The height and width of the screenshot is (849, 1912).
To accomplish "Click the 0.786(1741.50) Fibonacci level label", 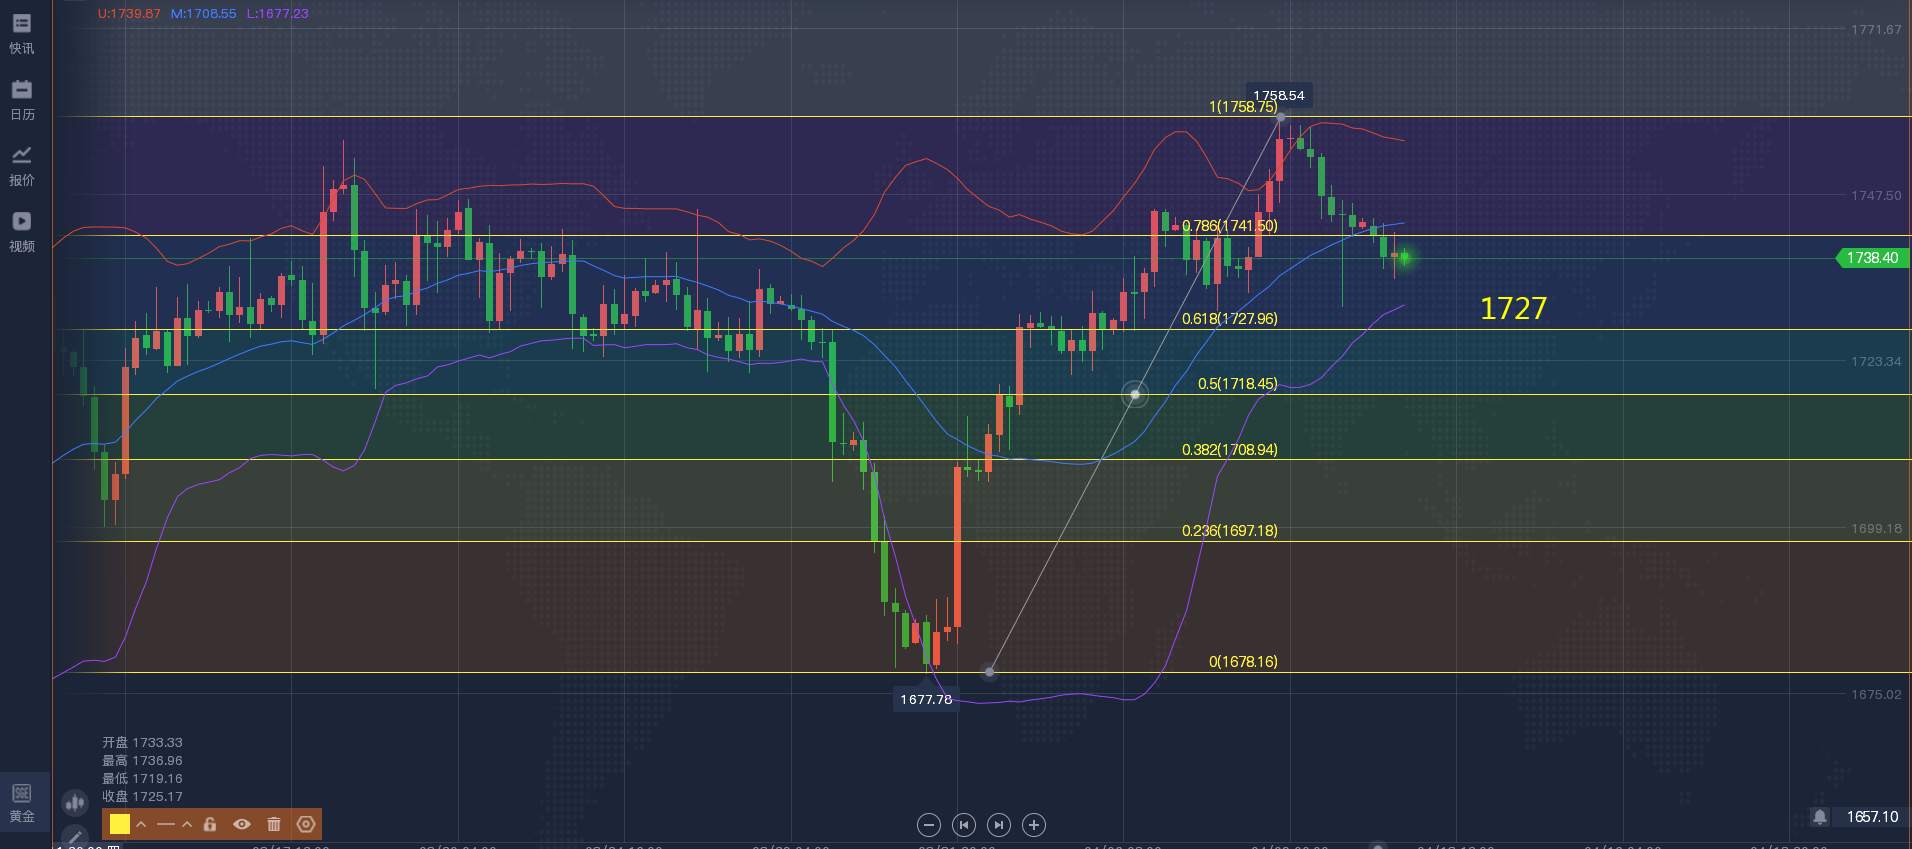I will coord(1230,226).
